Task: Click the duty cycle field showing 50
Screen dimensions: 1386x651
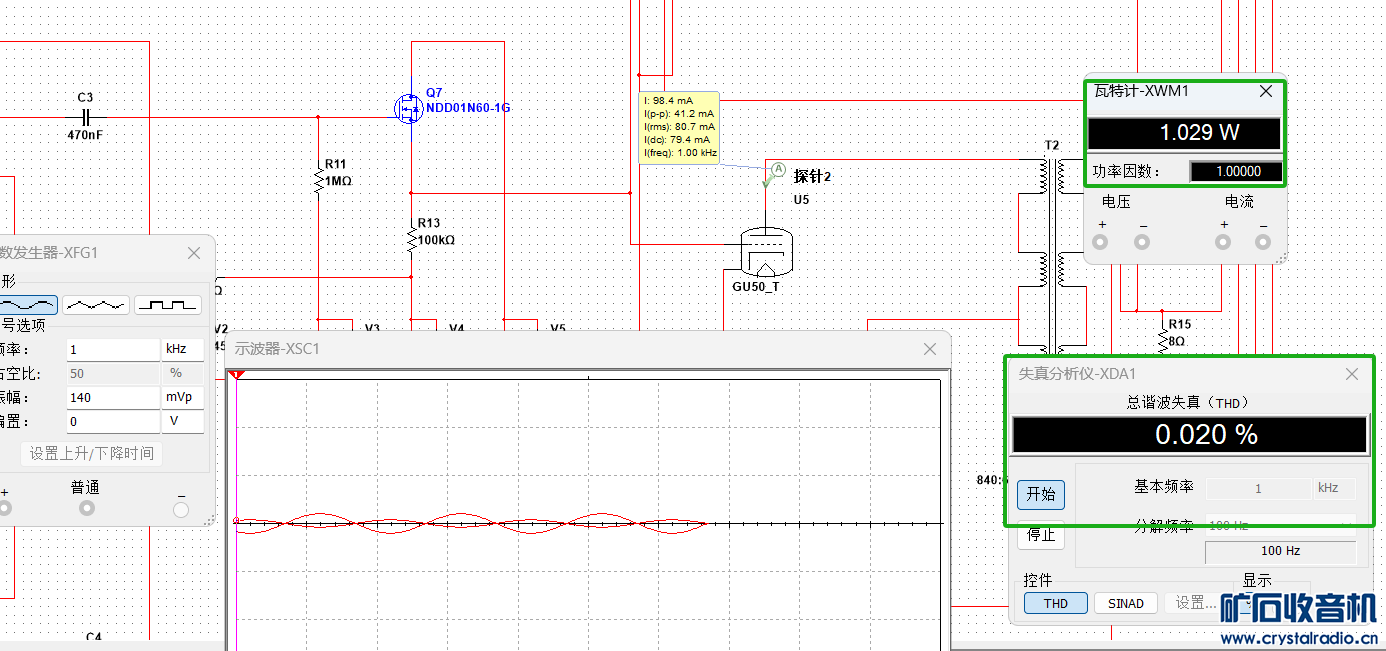Action: click(x=112, y=373)
